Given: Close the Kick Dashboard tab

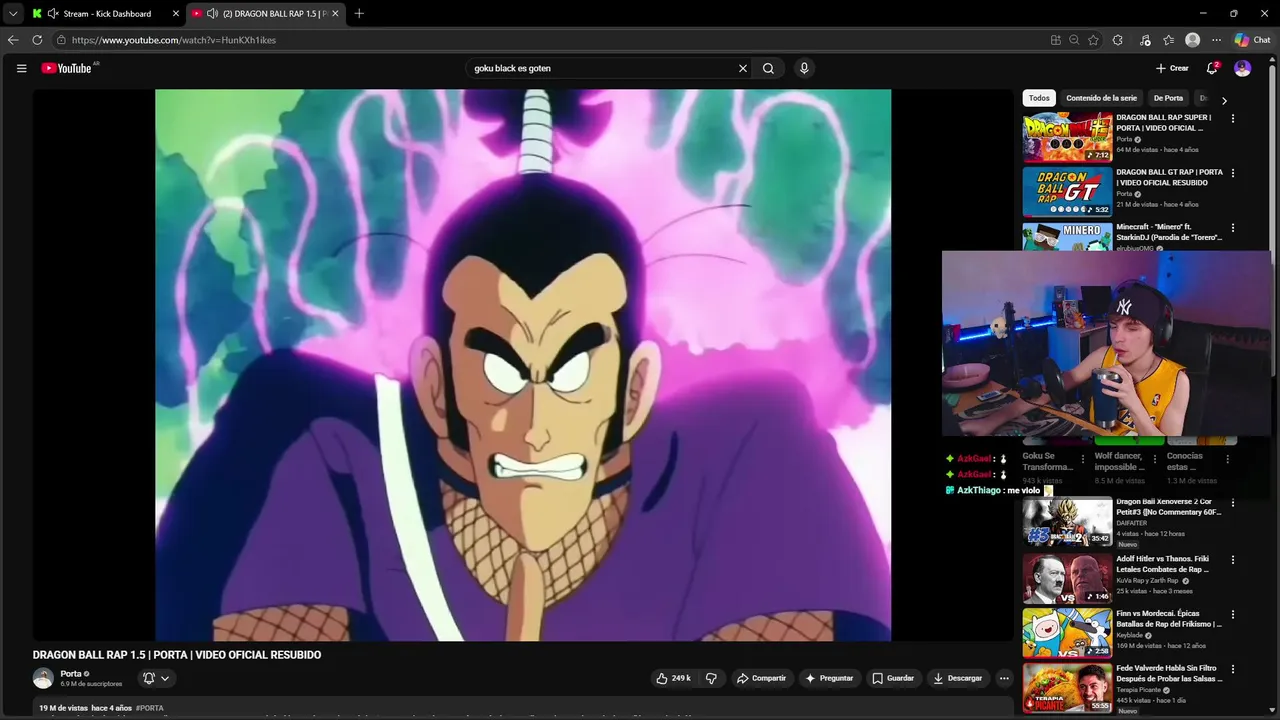Looking at the screenshot, I should (176, 14).
